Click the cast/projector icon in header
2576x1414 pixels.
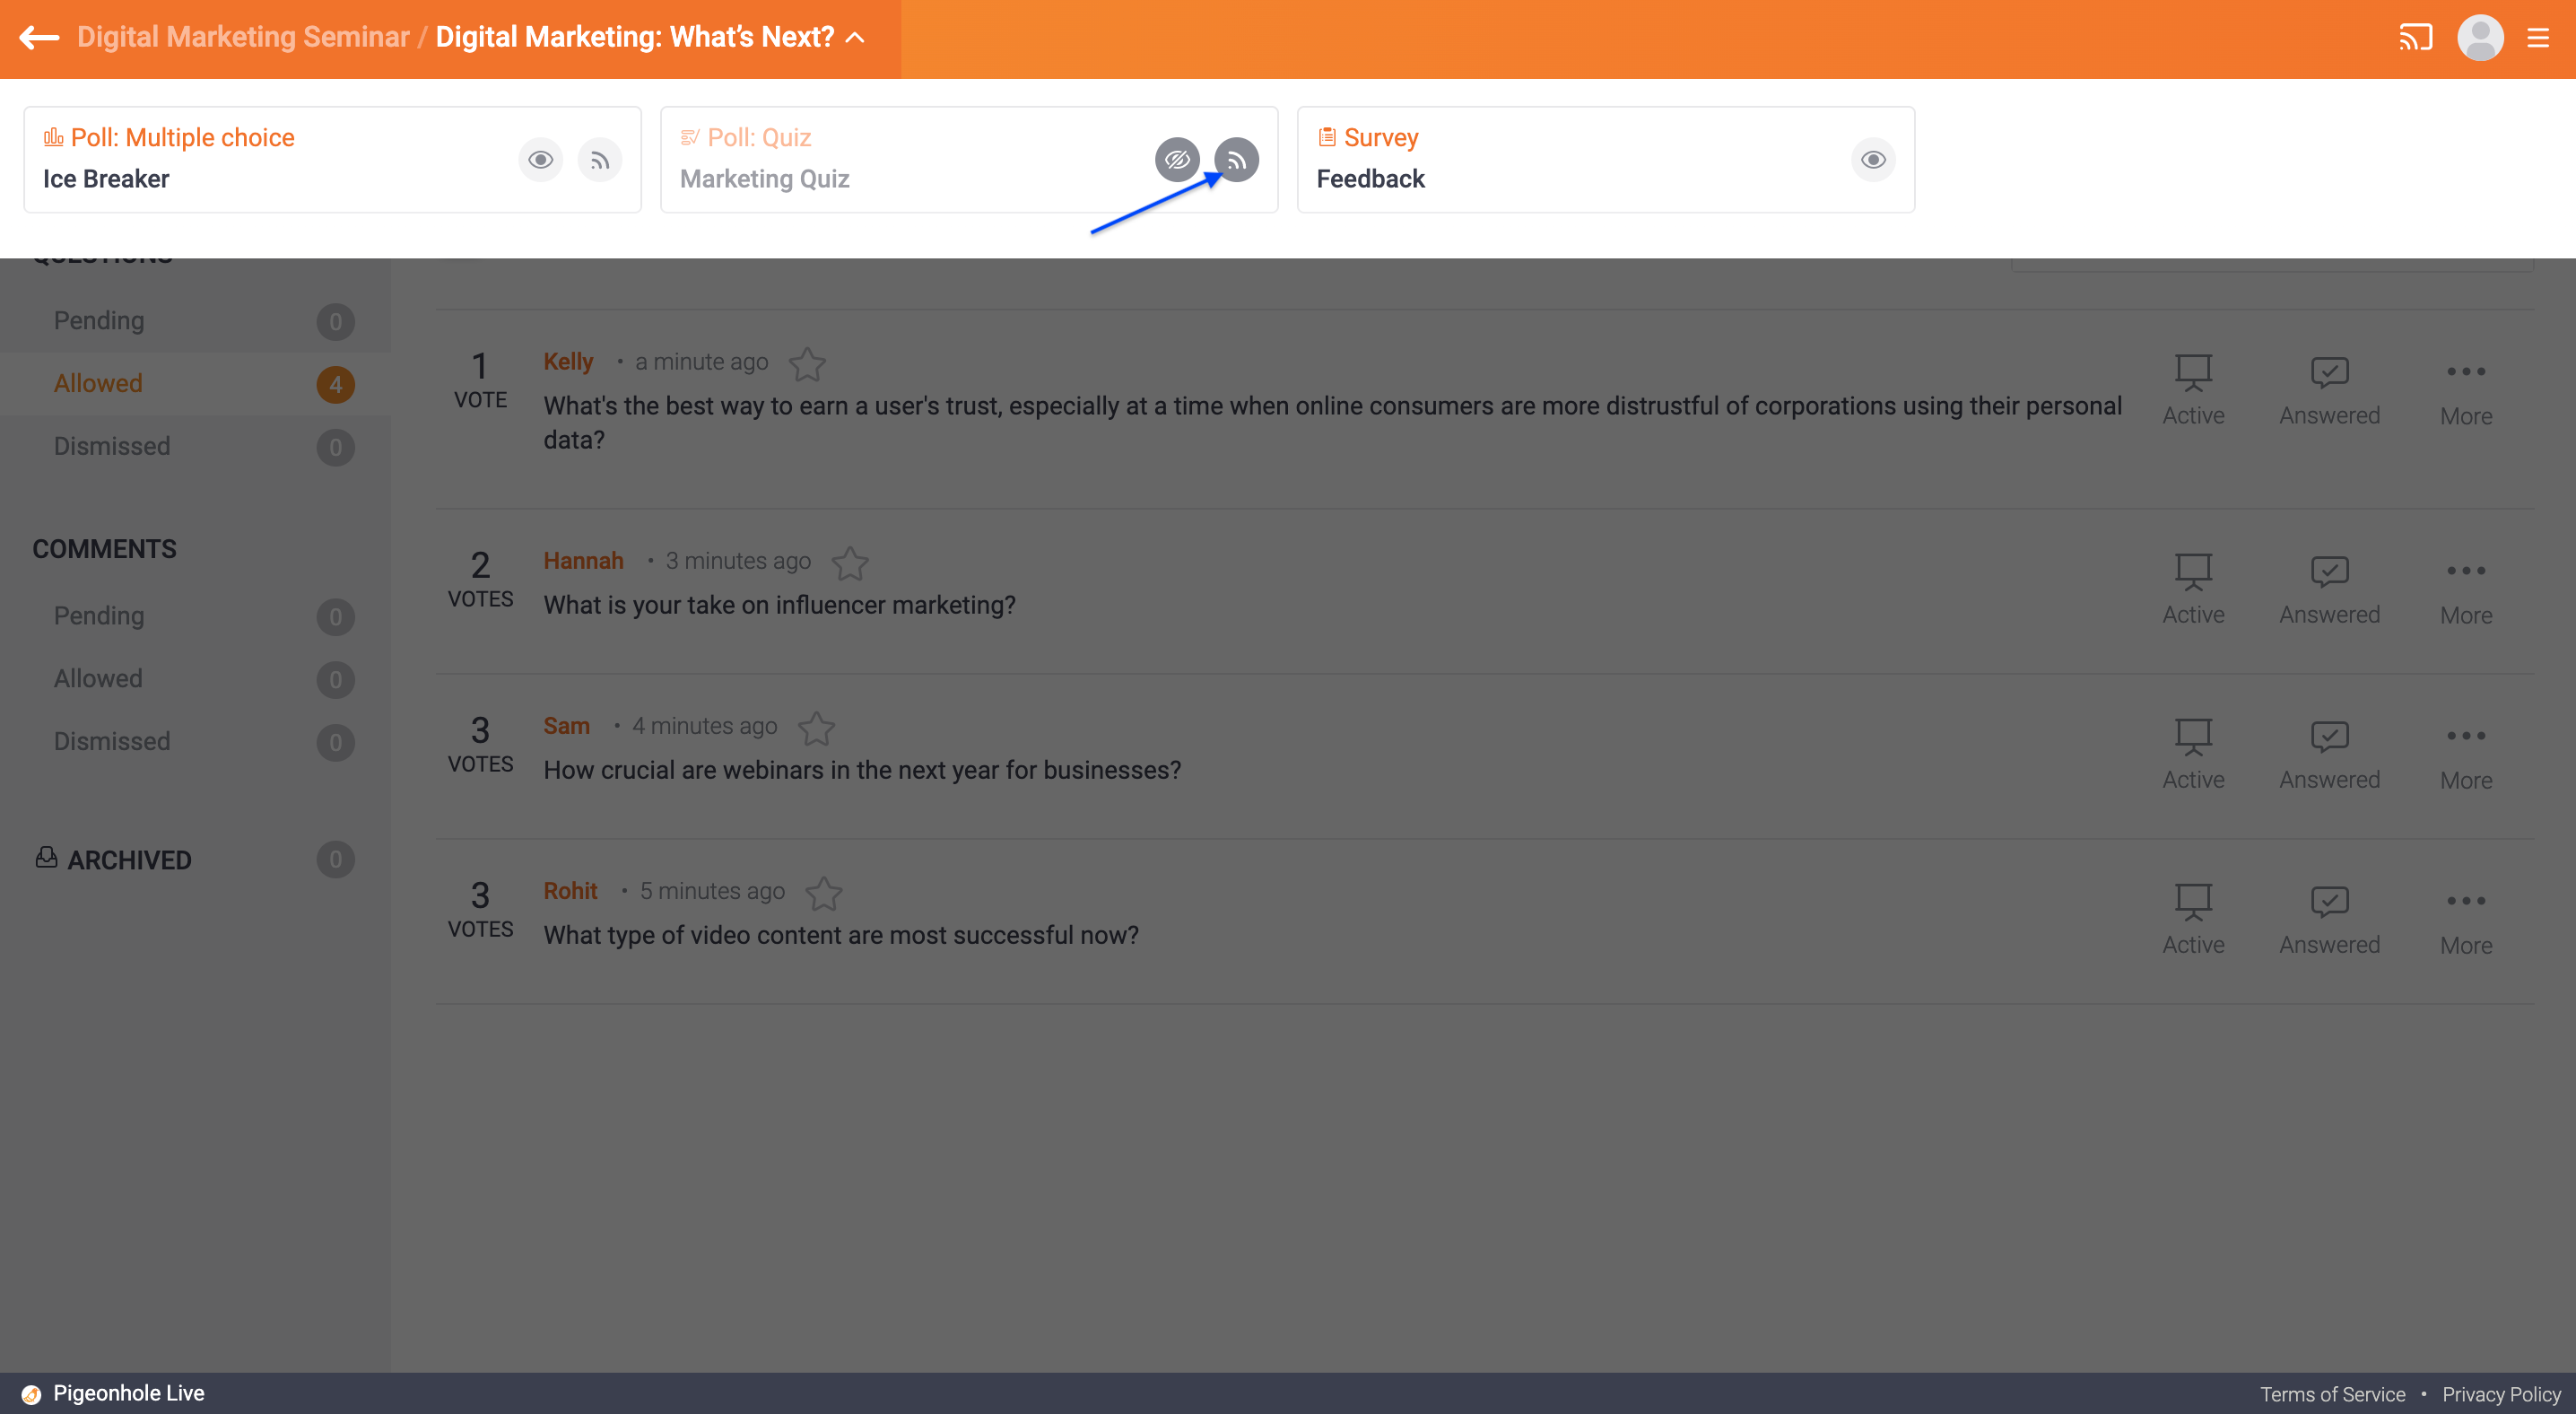pos(2414,38)
